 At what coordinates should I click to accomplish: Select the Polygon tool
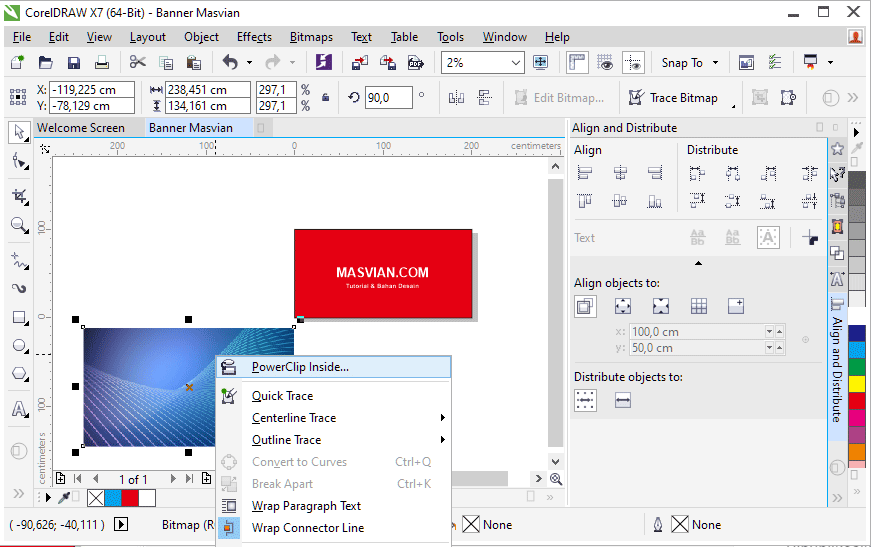[19, 374]
